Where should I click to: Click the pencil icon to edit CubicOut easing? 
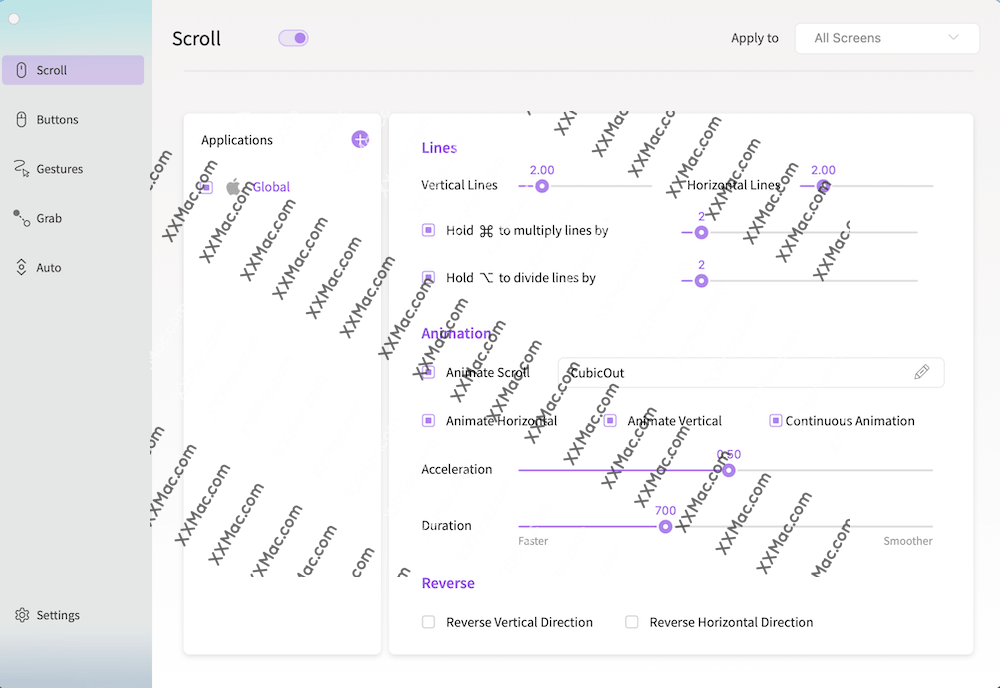[x=921, y=372]
